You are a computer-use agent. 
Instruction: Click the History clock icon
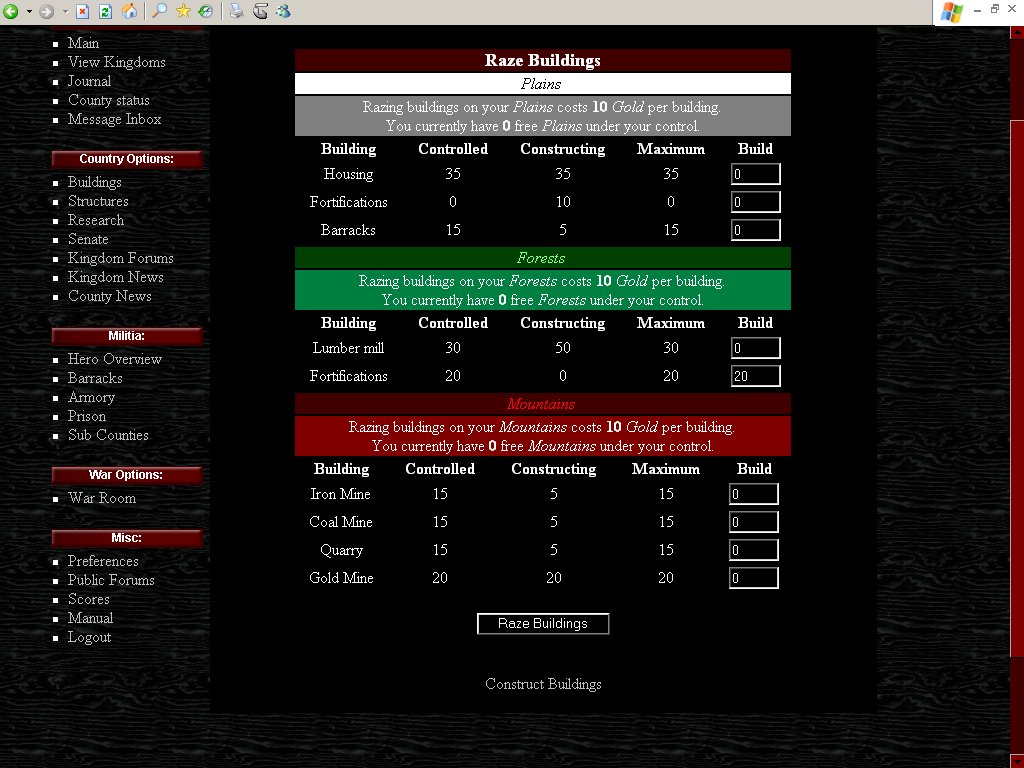(205, 12)
